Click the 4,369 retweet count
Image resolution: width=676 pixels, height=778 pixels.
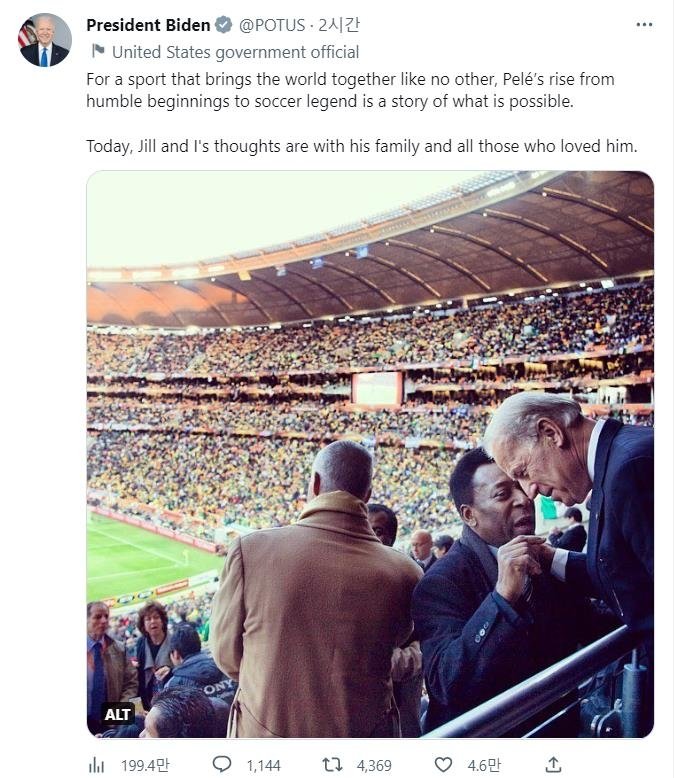(373, 765)
